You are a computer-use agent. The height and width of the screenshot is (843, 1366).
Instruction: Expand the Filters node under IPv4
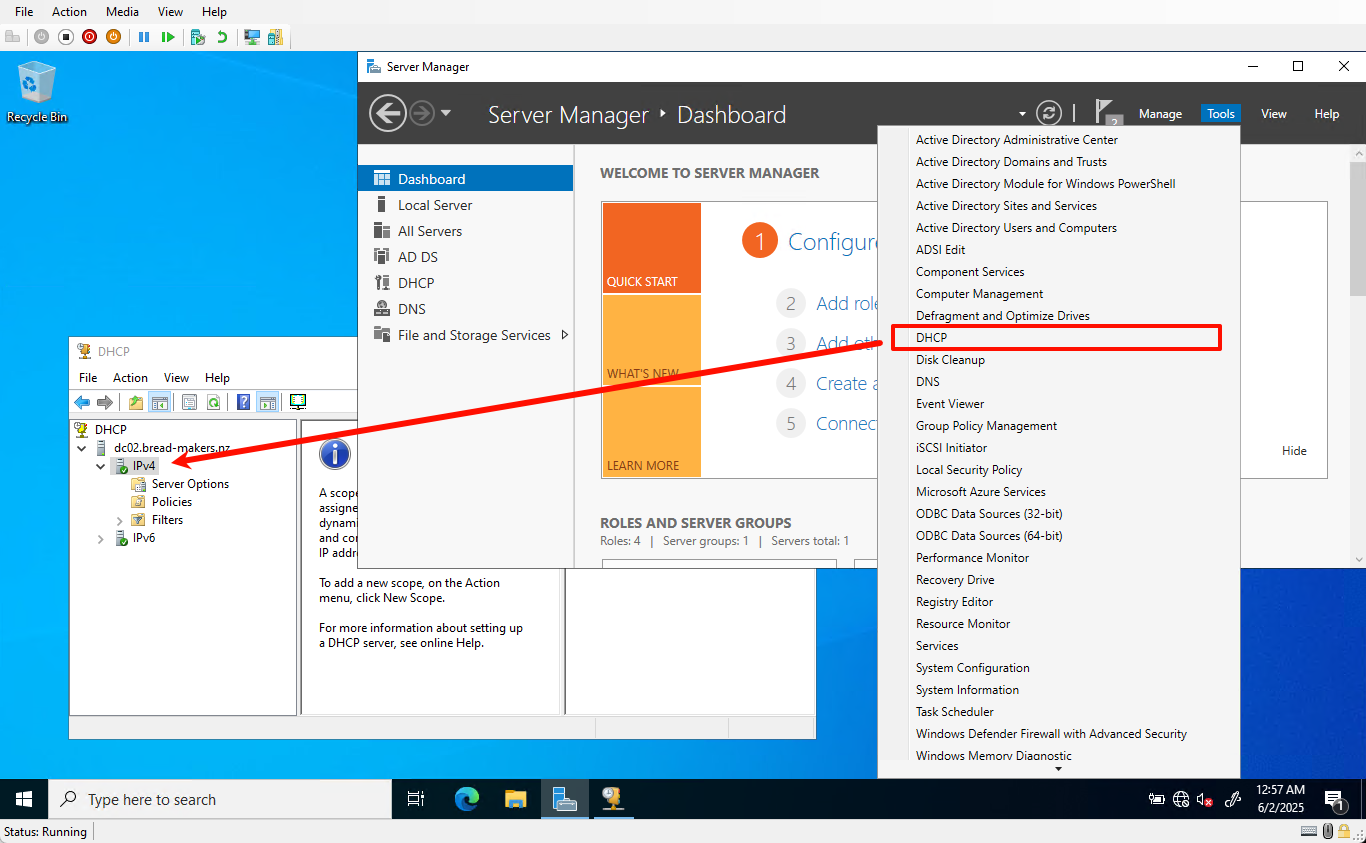click(119, 520)
